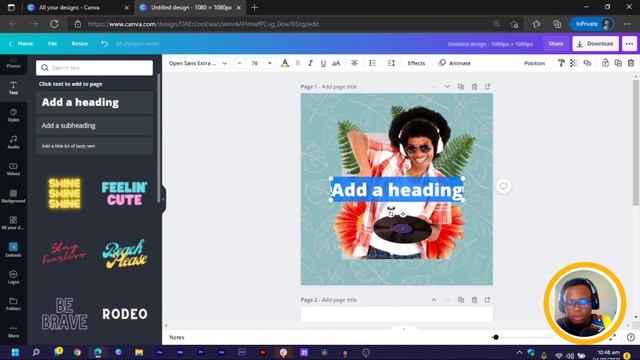The height and width of the screenshot is (360, 640).
Task: Duplicate Page 2
Action: (x=461, y=300)
